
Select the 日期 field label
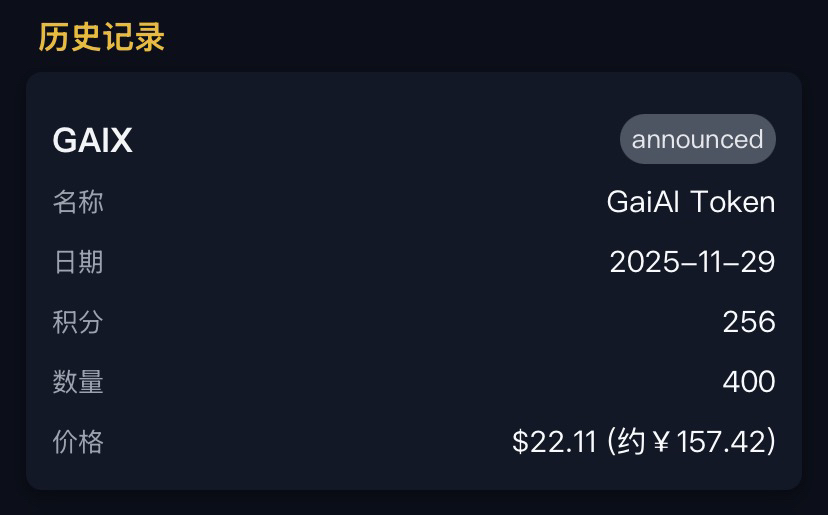tap(78, 262)
